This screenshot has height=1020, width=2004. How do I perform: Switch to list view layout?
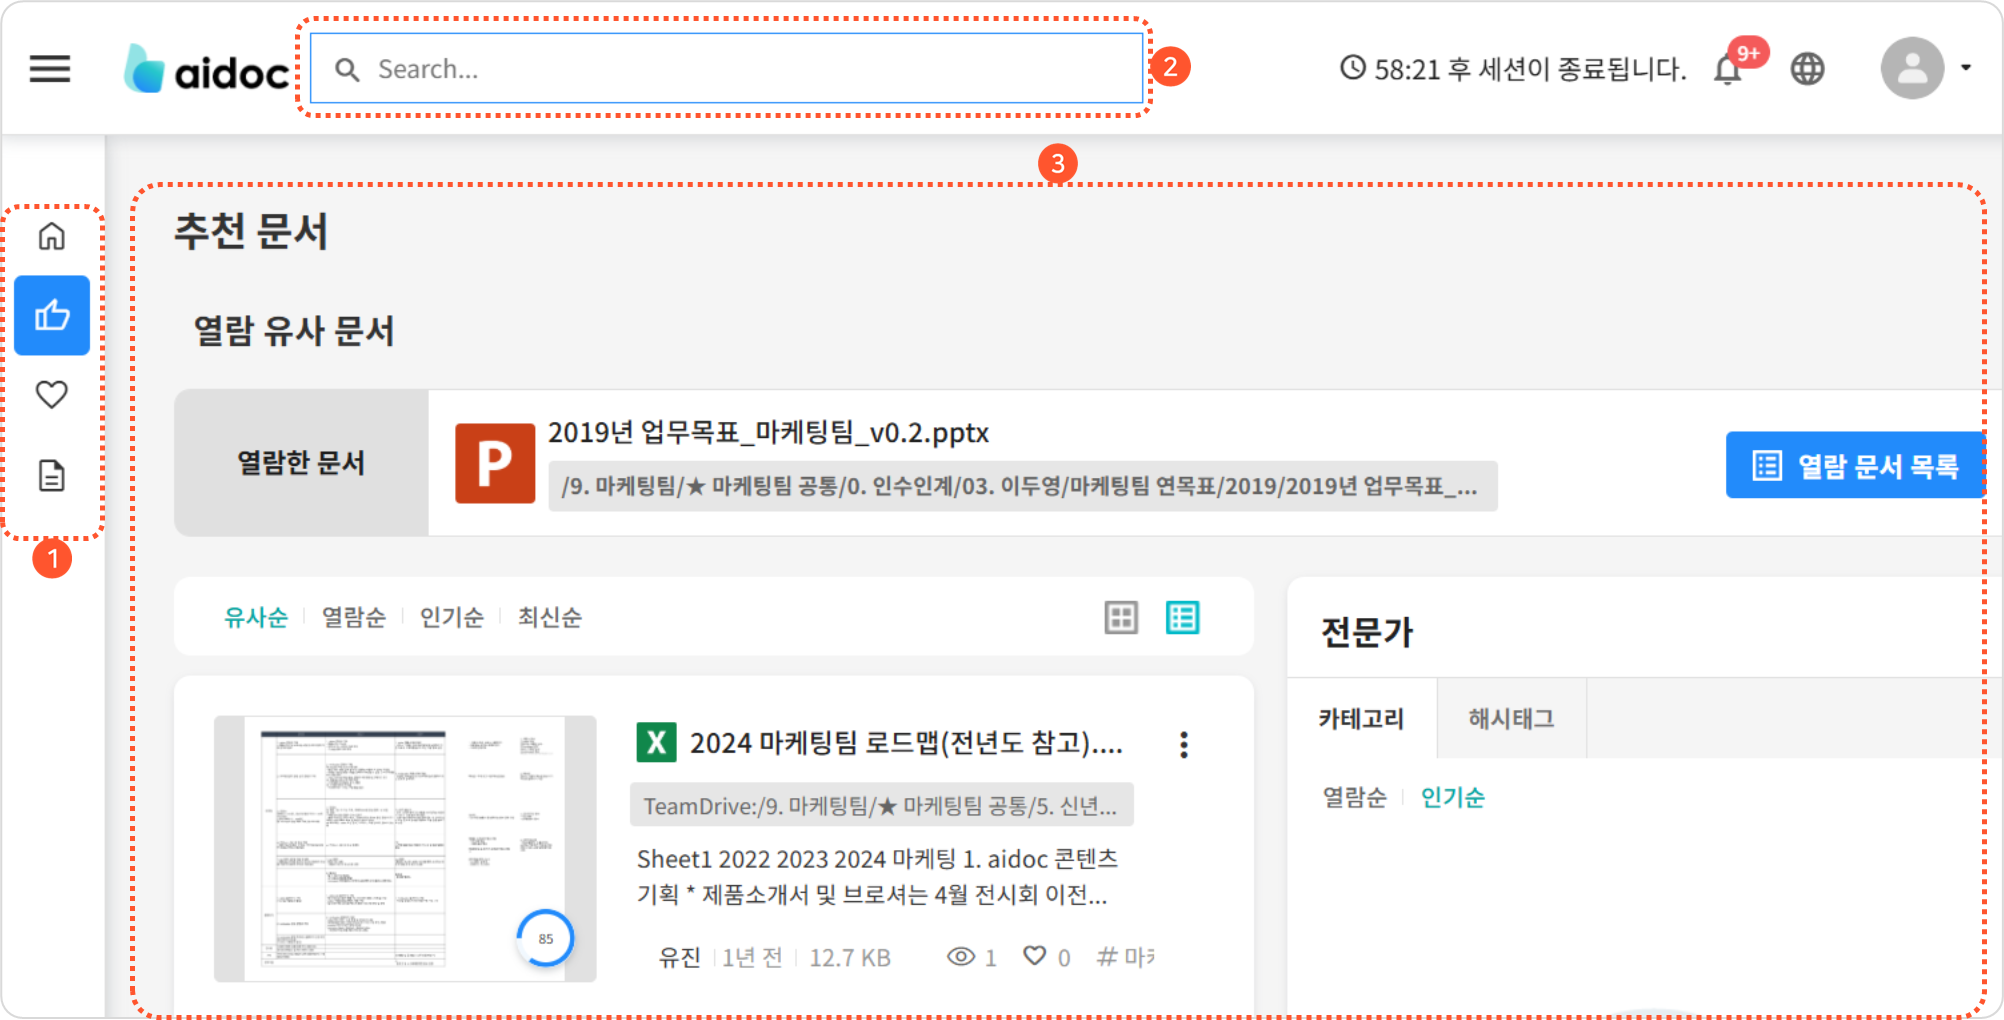pyautogui.click(x=1182, y=618)
